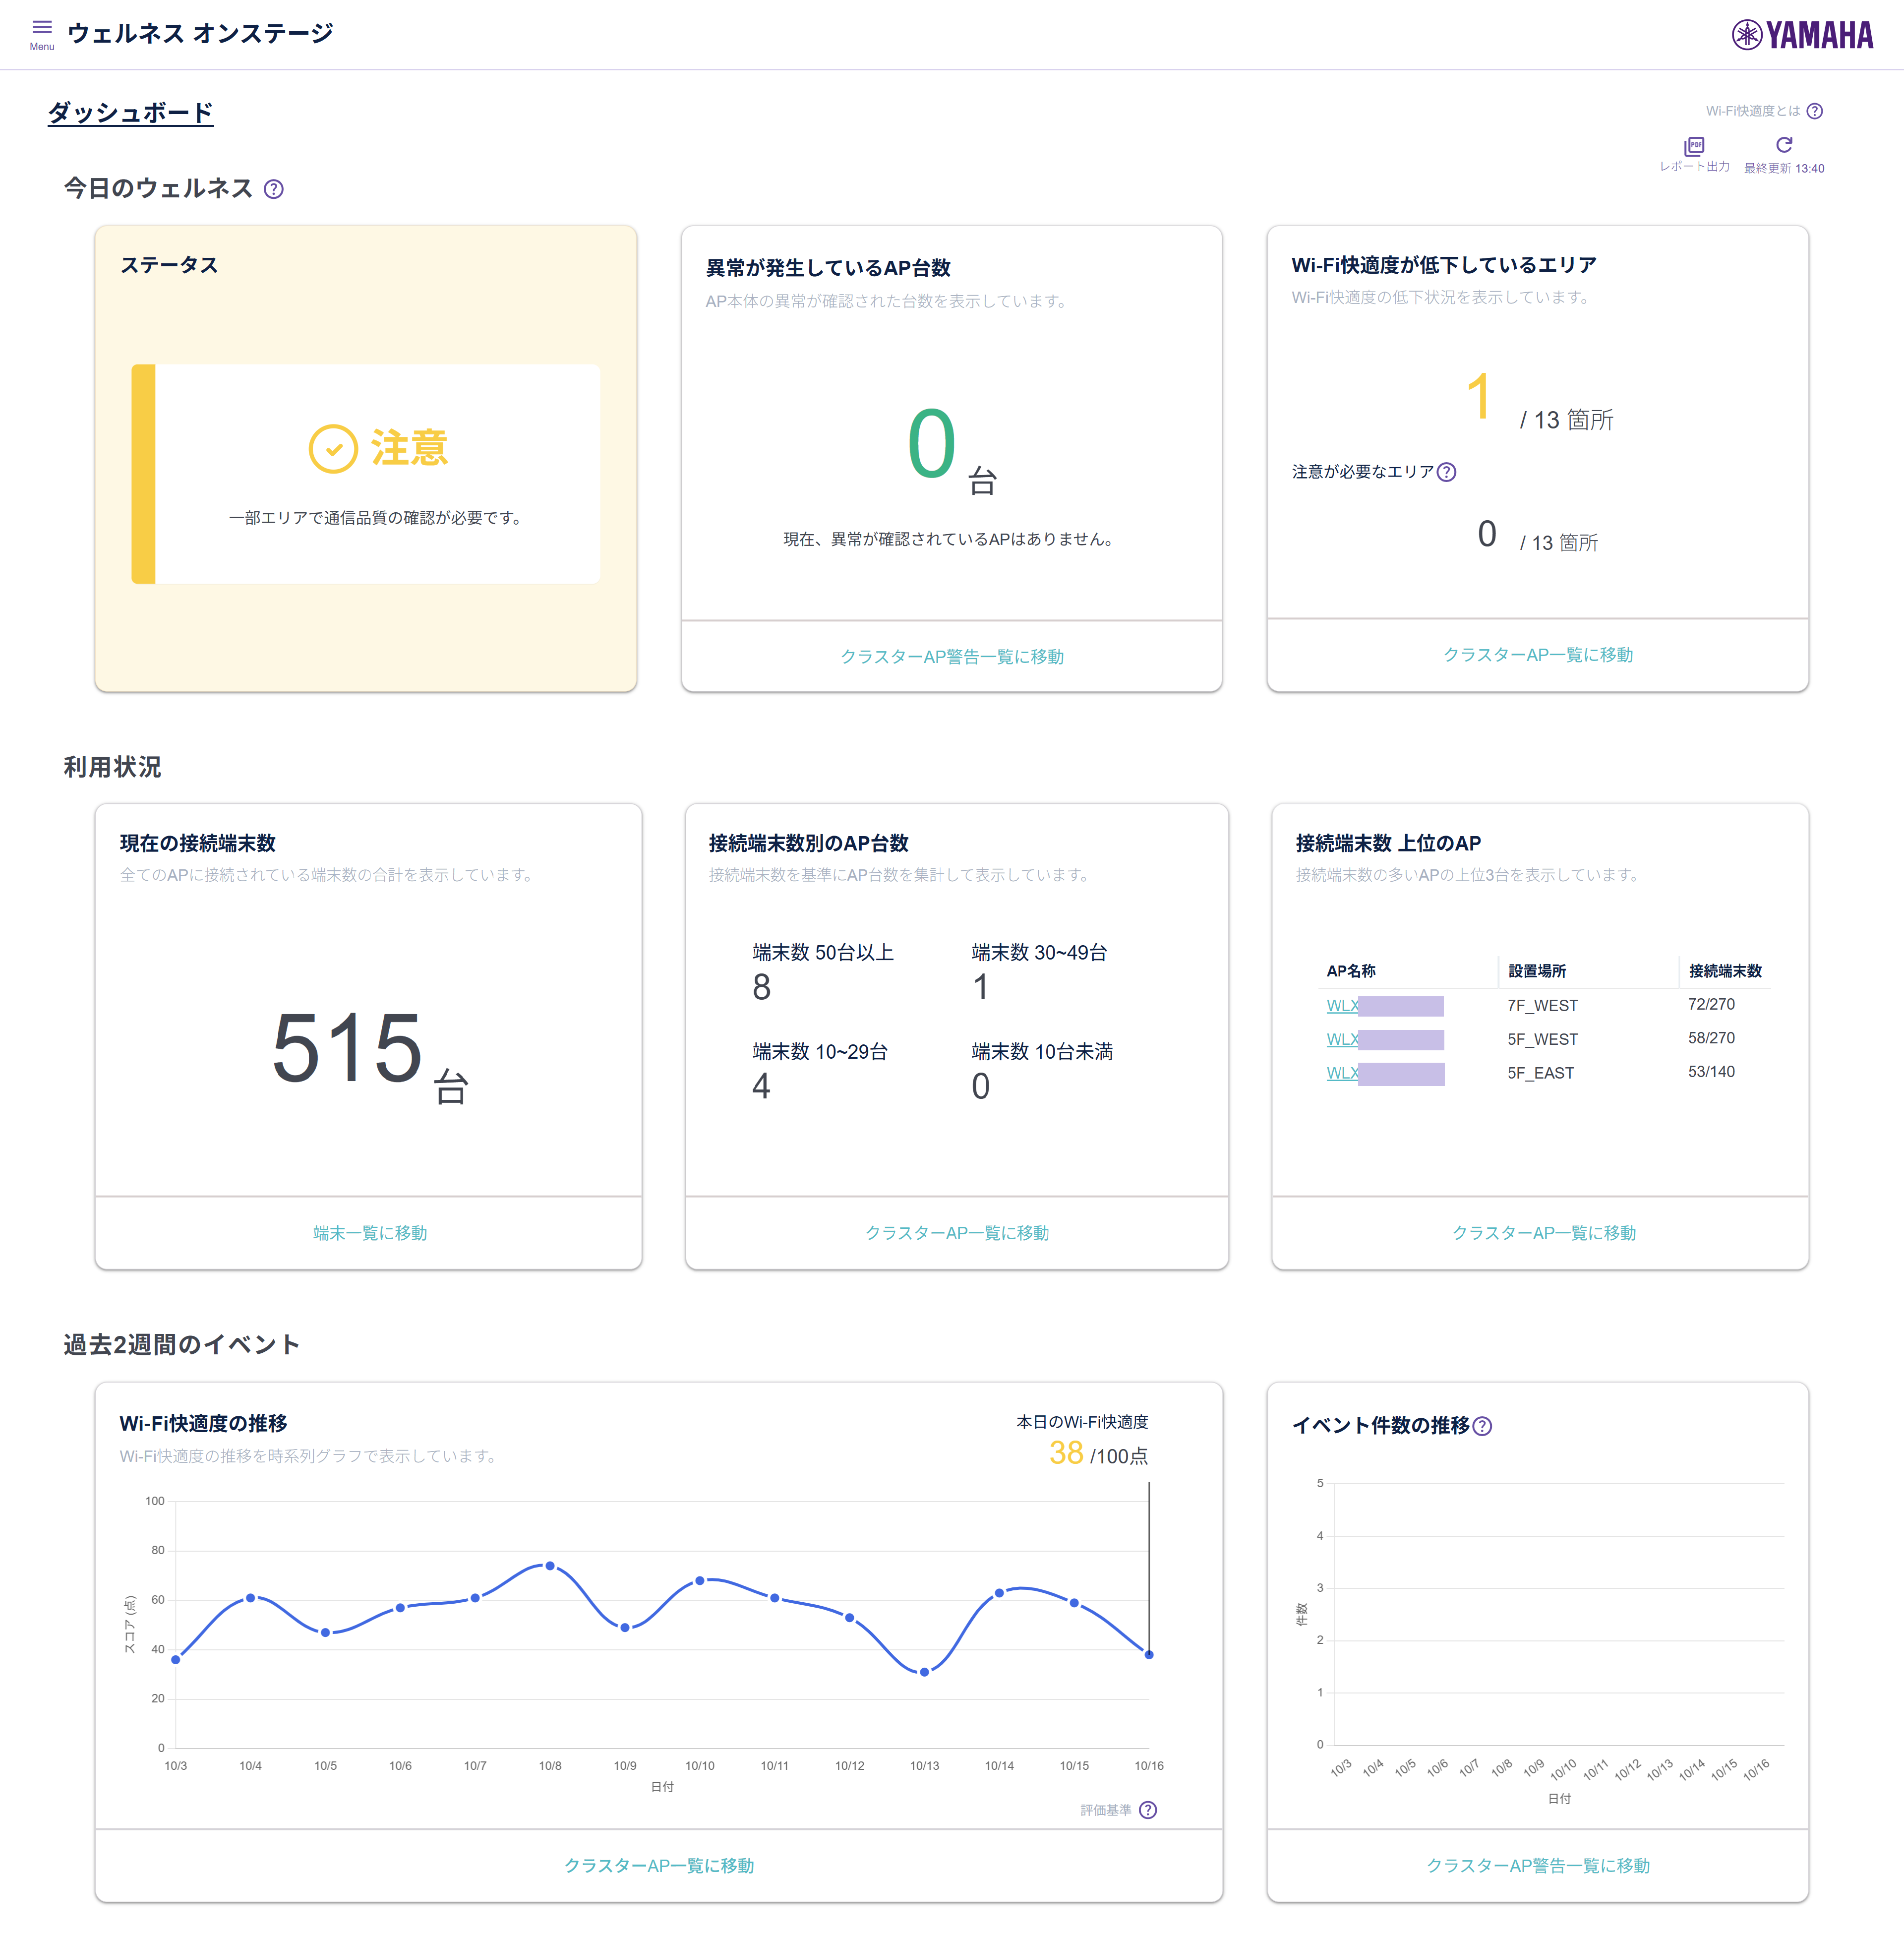Open クラスターAP一覧 link under 接続端末数 上位のAP

(1543, 1232)
